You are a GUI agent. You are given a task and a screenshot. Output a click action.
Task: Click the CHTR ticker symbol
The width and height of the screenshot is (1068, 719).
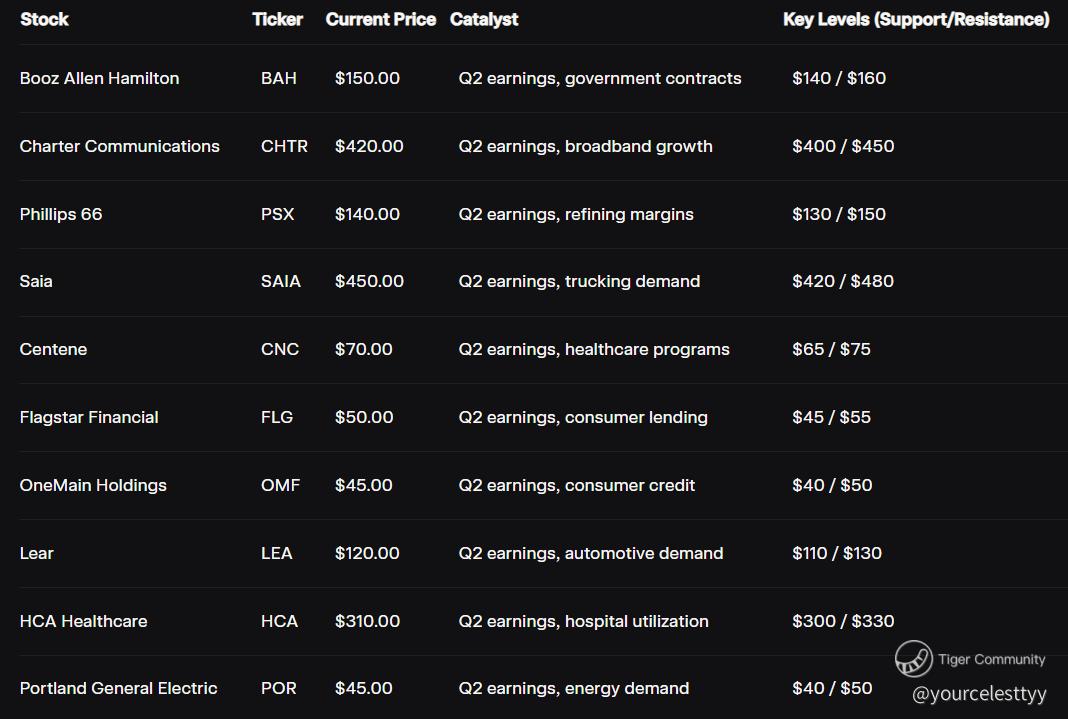point(284,146)
